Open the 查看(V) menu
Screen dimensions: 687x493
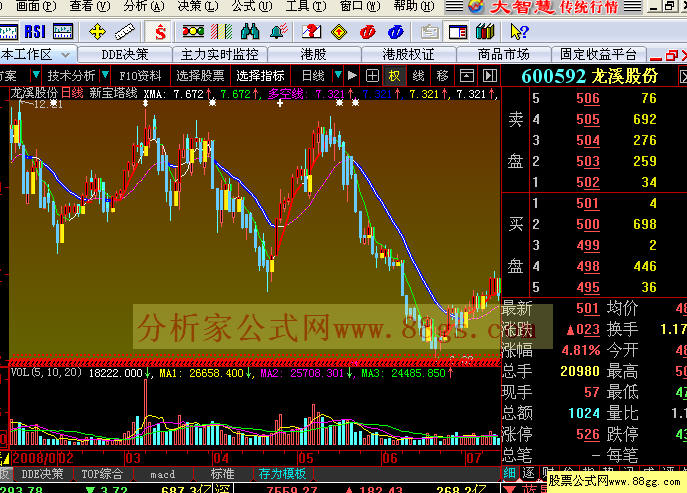[x=90, y=6]
